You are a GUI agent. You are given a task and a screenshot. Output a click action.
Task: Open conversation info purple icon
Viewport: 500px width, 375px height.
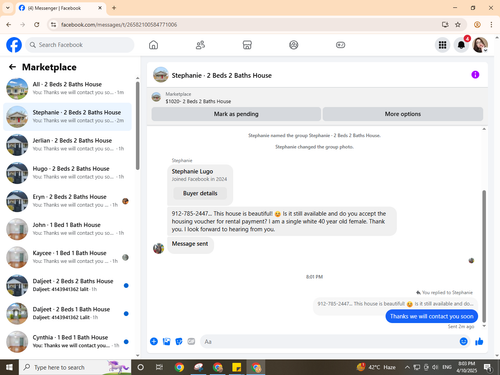(x=475, y=75)
